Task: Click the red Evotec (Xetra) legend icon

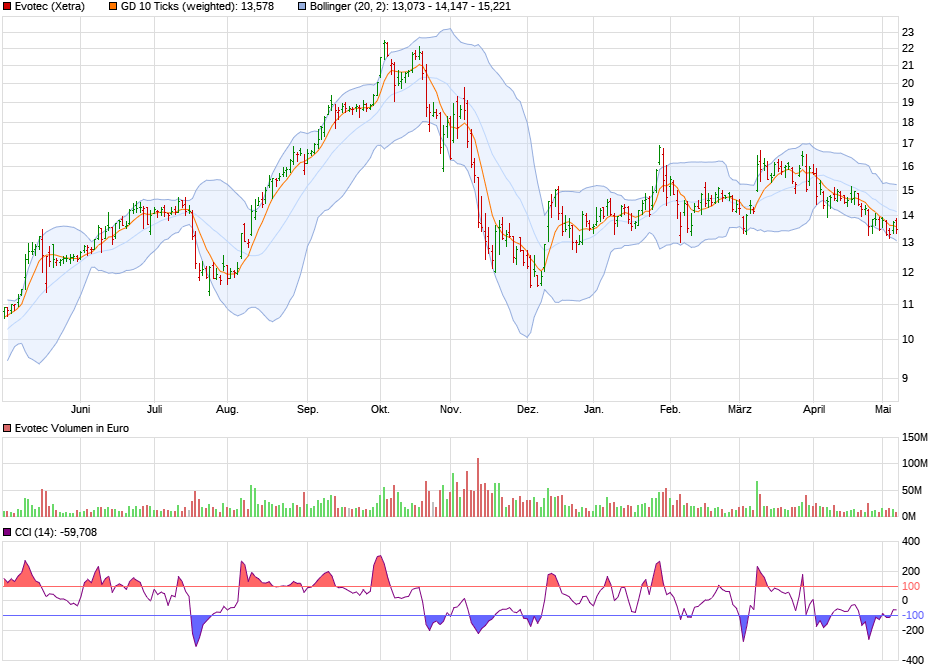Action: 8,8
